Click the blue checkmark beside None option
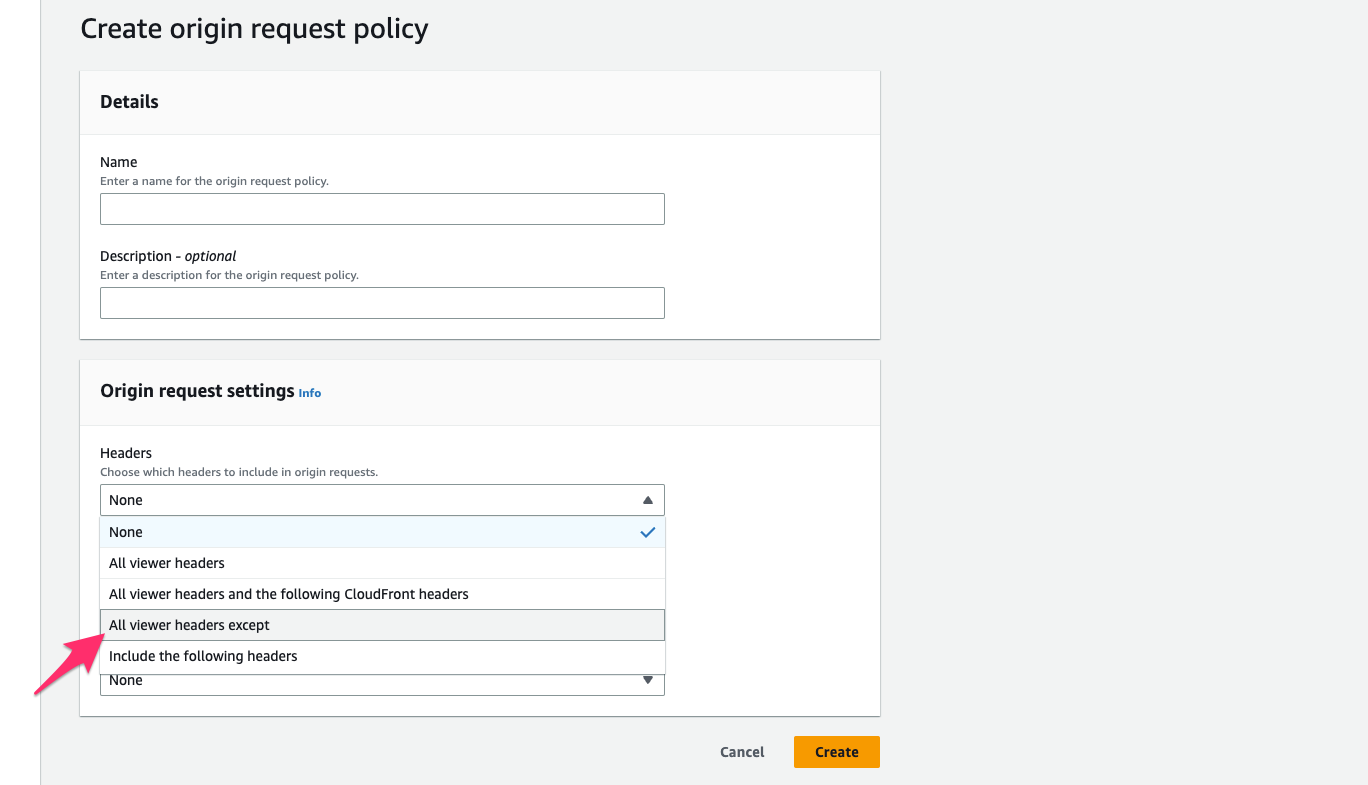1368x785 pixels. click(648, 532)
